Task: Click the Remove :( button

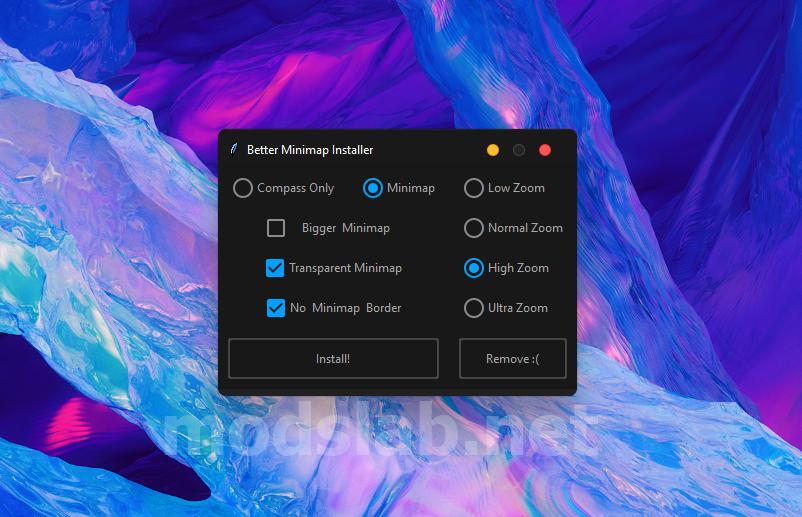Action: (x=513, y=358)
